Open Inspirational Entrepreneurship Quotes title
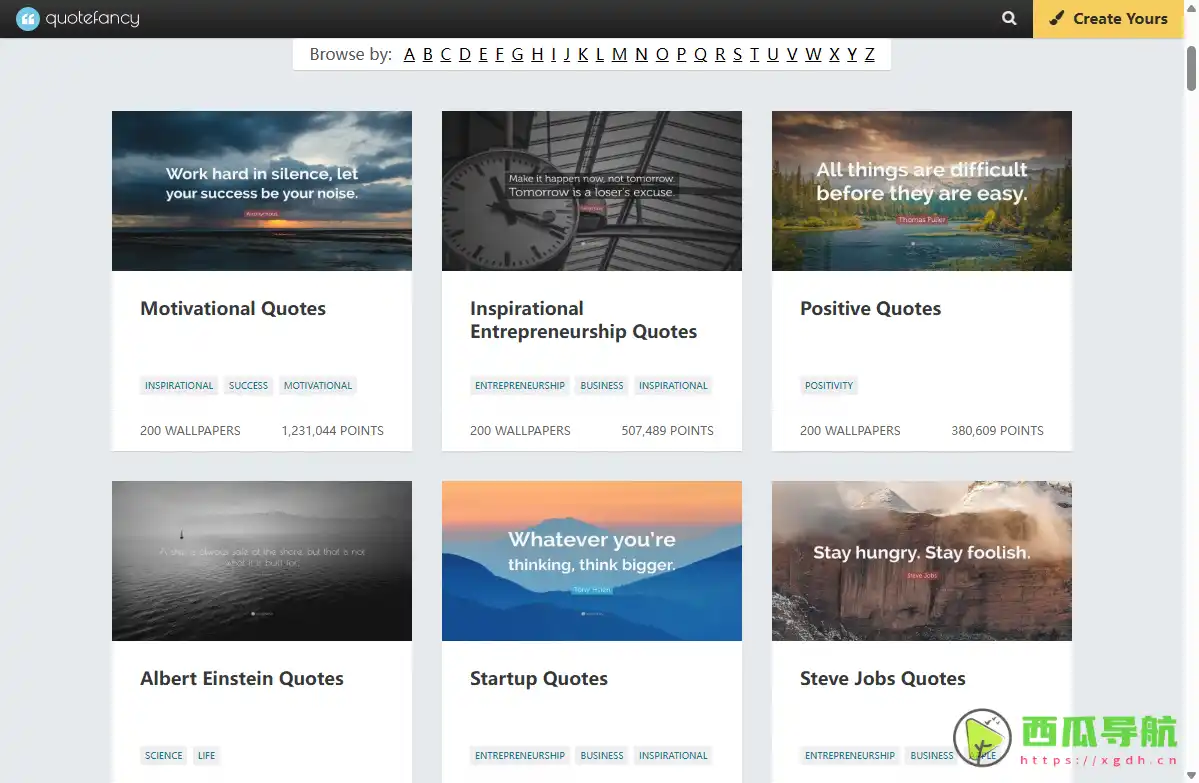The width and height of the screenshot is (1199, 783). pos(583,320)
